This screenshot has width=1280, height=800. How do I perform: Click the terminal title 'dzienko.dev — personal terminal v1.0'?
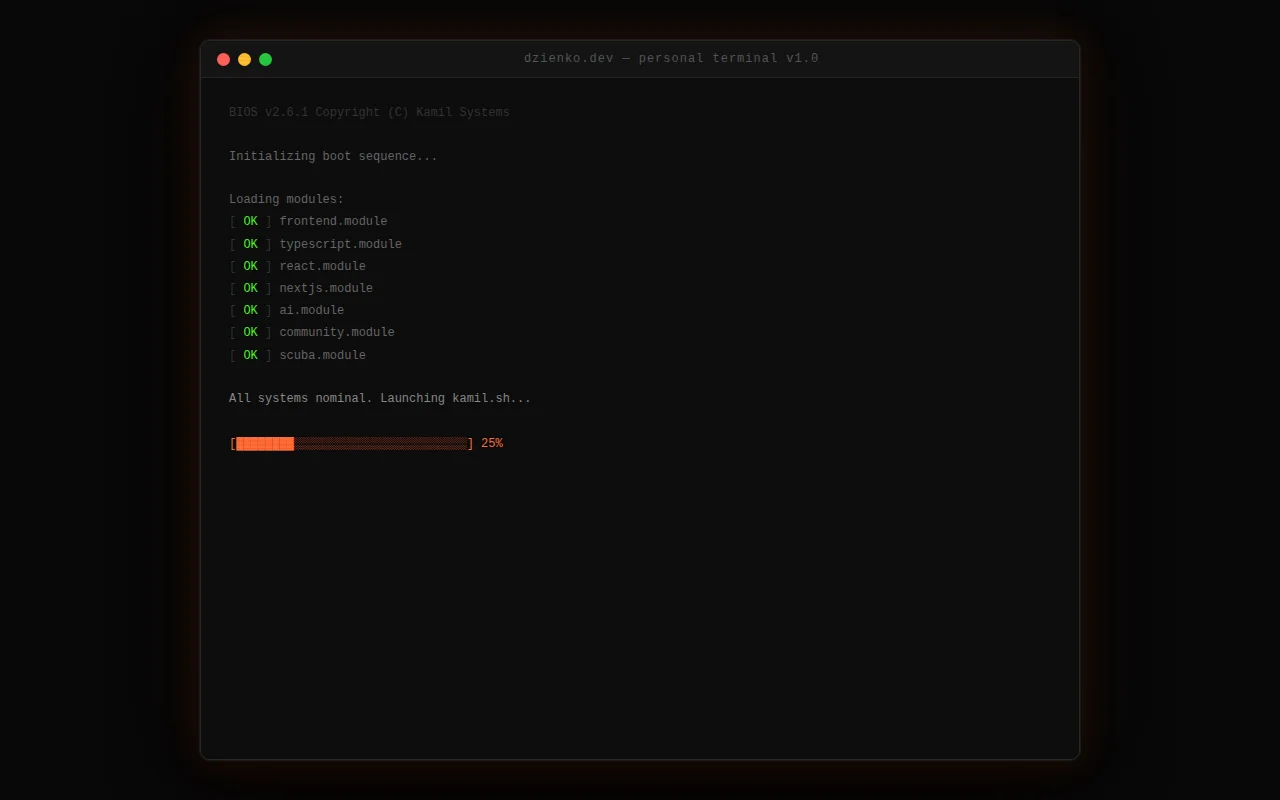tap(671, 58)
